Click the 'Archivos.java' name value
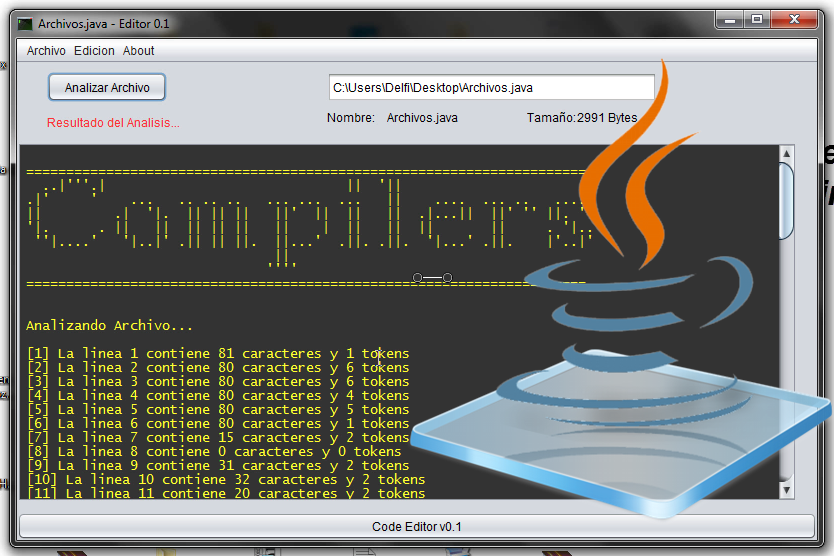Screen dimensions: 834x556 [422, 118]
